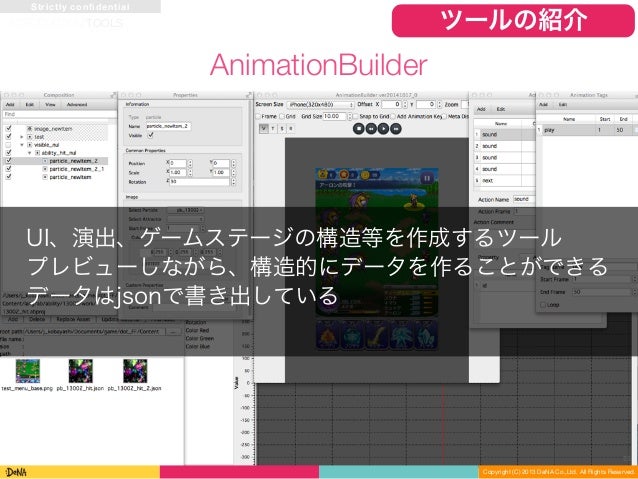
Task: Toggle visibility checkbox for image_newitem row
Action: click(9, 128)
